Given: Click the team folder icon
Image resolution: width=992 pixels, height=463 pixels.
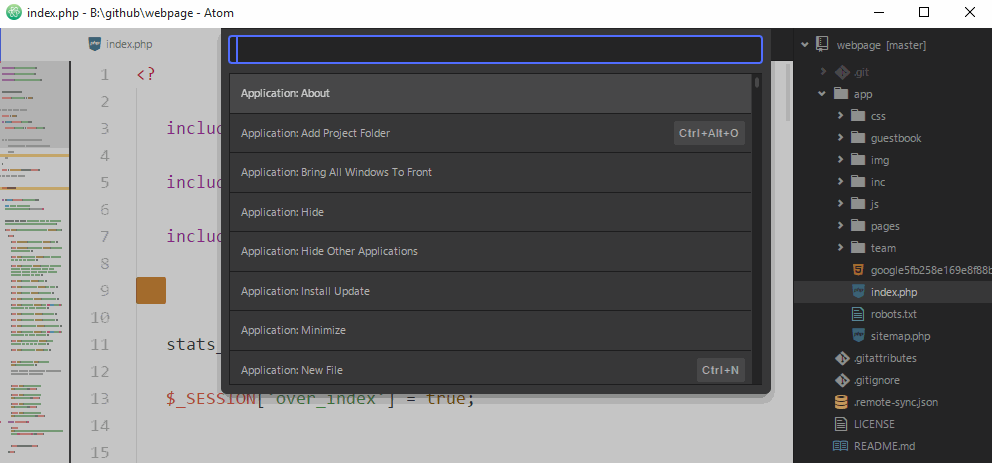Looking at the screenshot, I should pyautogui.click(x=858, y=248).
